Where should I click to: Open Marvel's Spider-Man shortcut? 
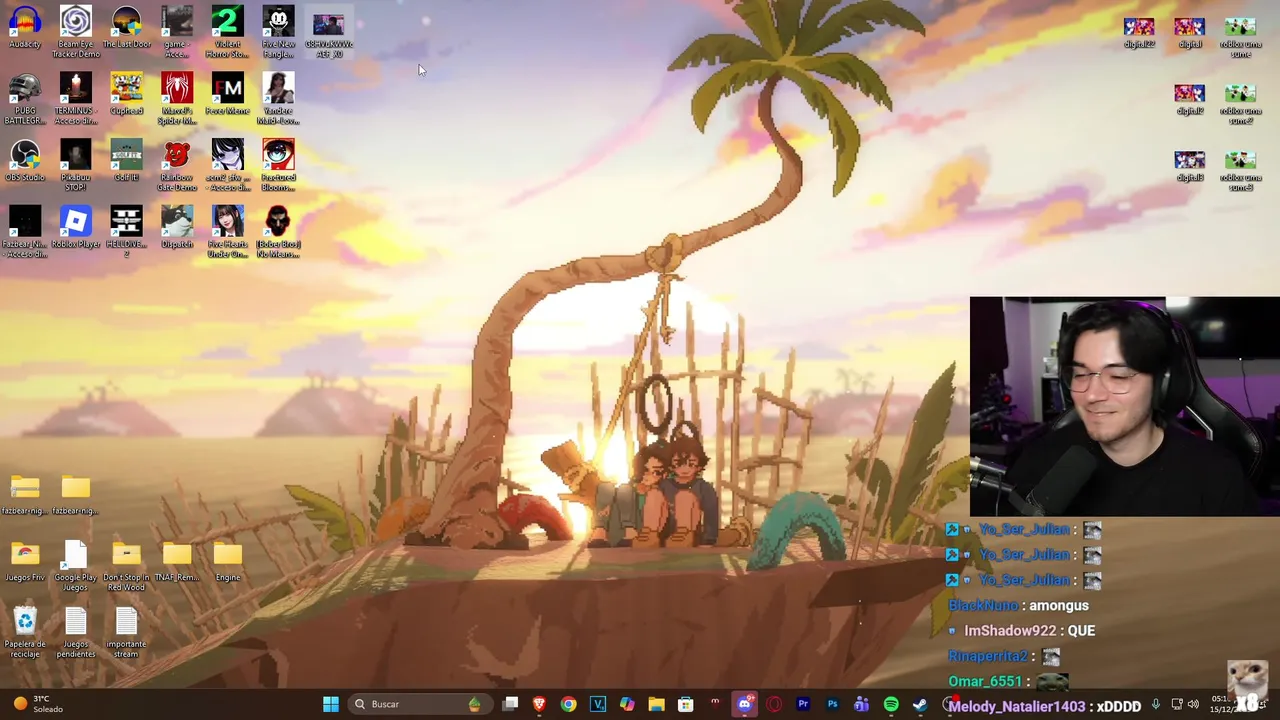pyautogui.click(x=177, y=99)
